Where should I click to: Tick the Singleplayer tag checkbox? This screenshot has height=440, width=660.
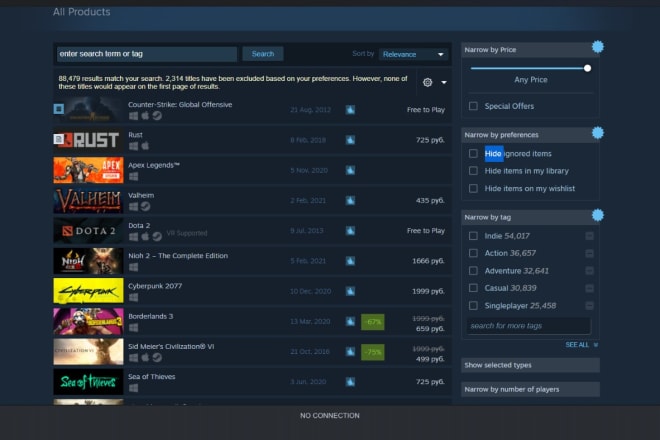tap(473, 306)
